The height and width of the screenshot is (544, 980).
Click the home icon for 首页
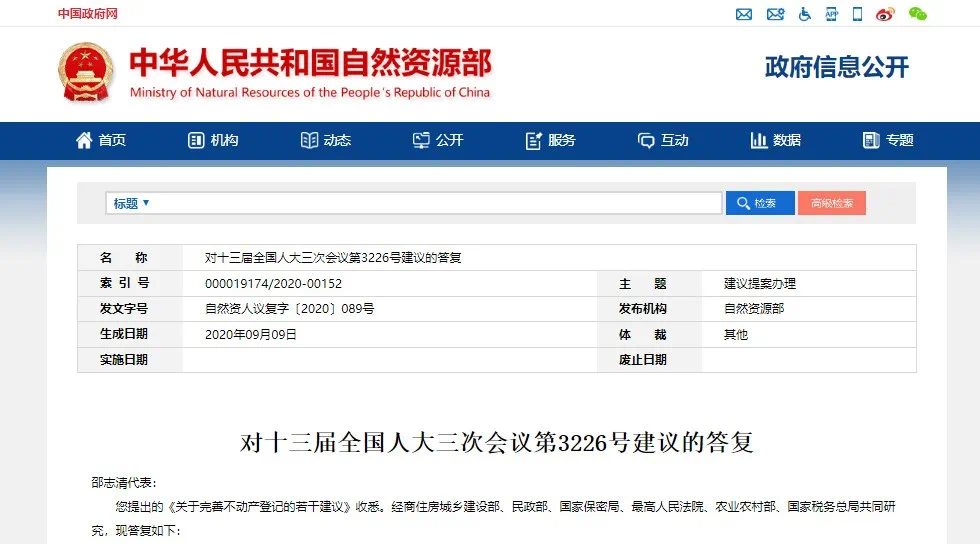[84, 140]
